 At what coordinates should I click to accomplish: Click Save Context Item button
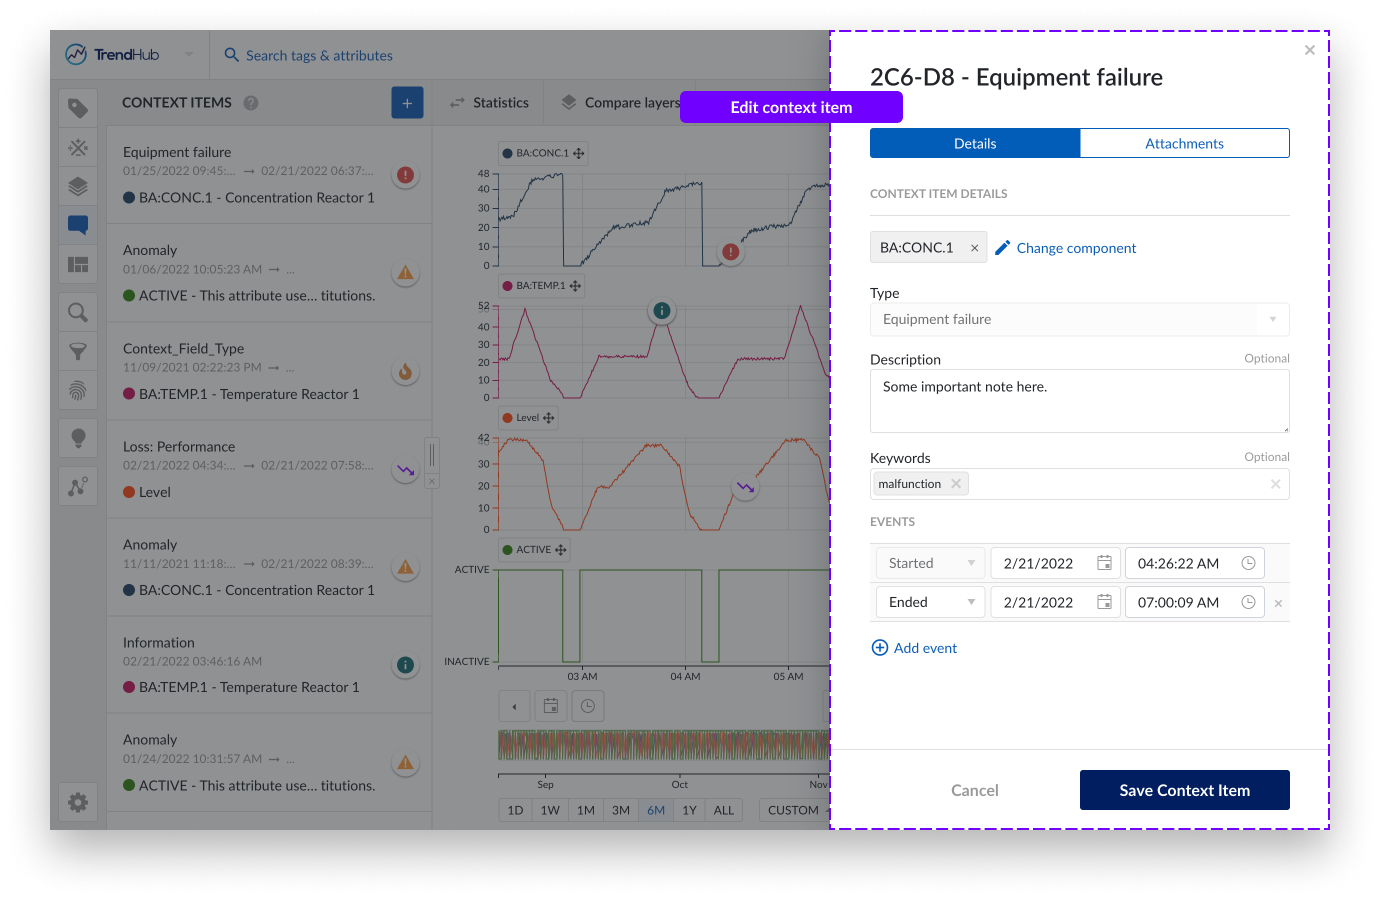tap(1184, 790)
